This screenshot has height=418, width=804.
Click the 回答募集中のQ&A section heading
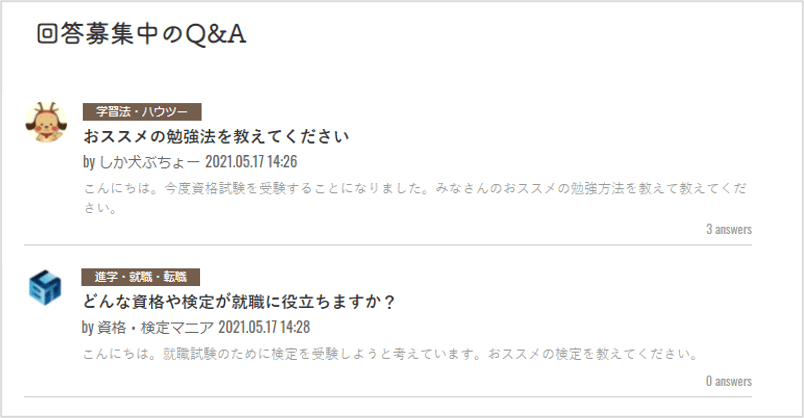141,34
